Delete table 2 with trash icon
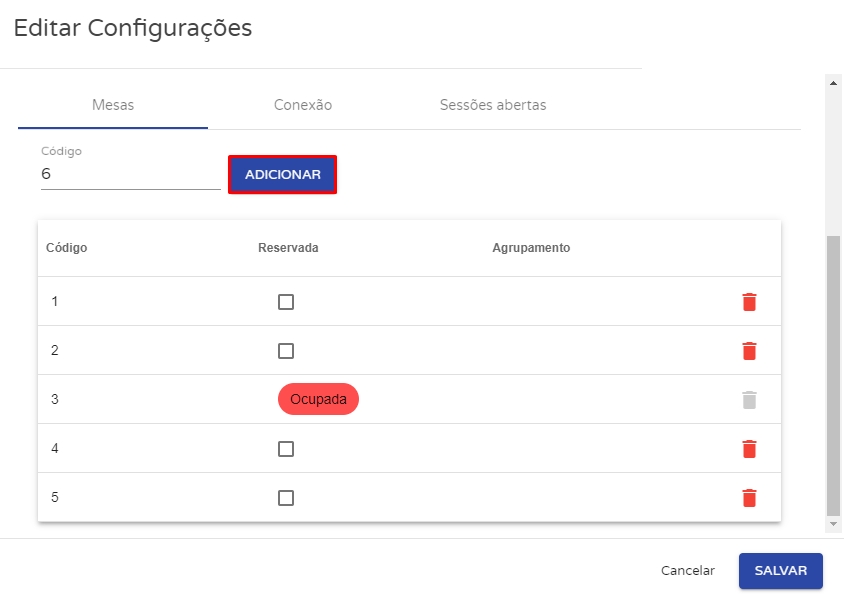The height and width of the screenshot is (594, 844). [749, 351]
